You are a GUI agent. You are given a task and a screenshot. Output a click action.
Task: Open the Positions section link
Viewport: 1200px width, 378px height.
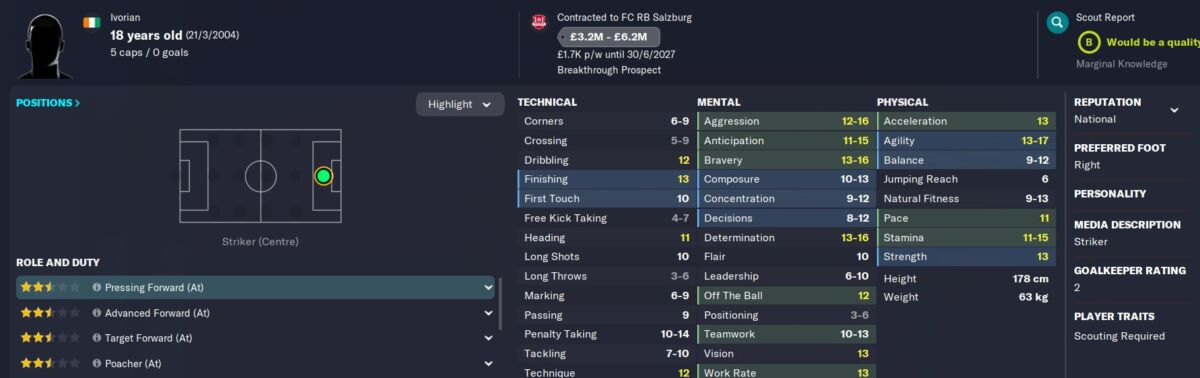(48, 103)
